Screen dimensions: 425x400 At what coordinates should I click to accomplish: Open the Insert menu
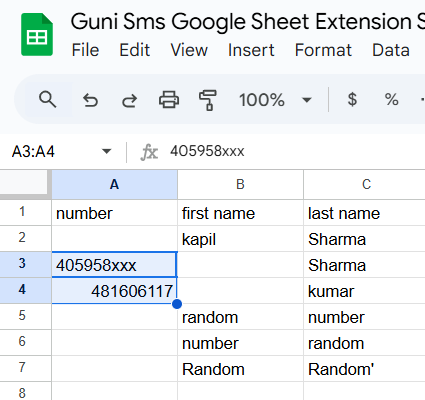251,50
